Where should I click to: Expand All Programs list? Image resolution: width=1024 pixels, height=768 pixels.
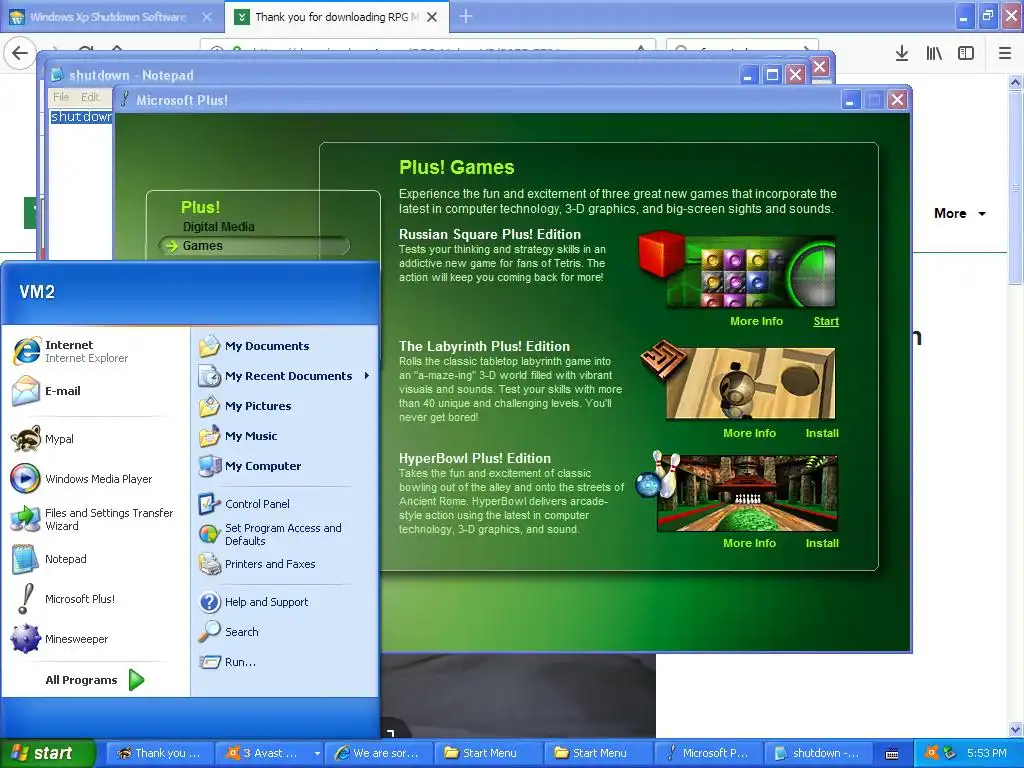95,680
